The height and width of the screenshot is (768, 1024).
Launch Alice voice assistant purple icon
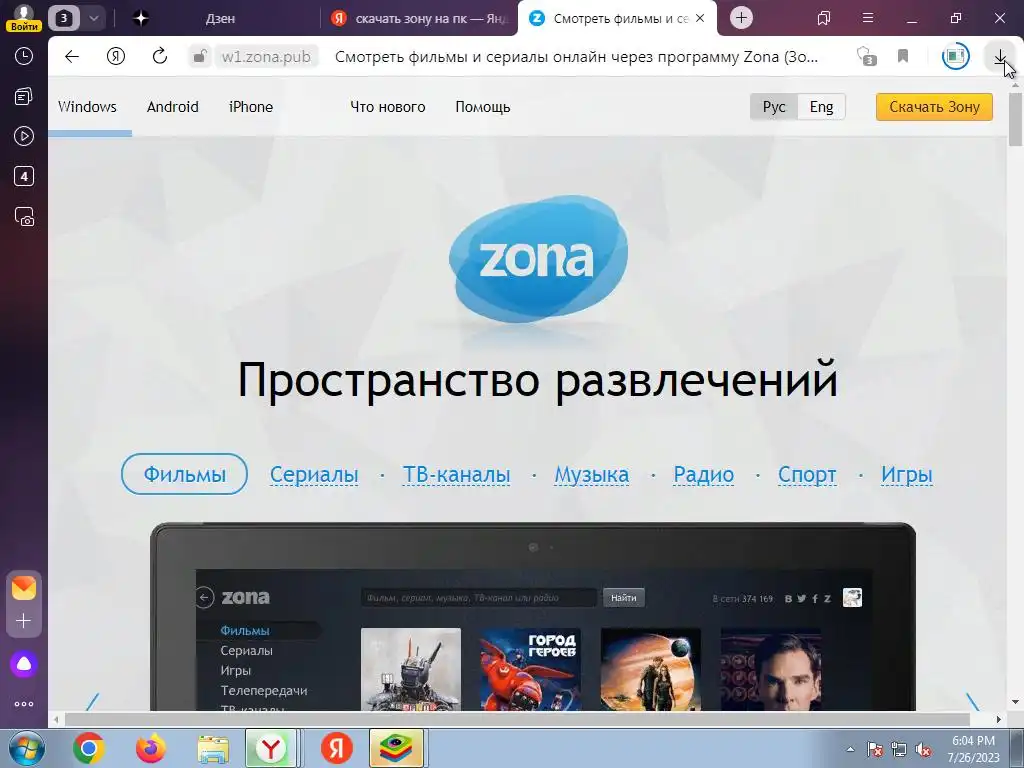pyautogui.click(x=24, y=664)
